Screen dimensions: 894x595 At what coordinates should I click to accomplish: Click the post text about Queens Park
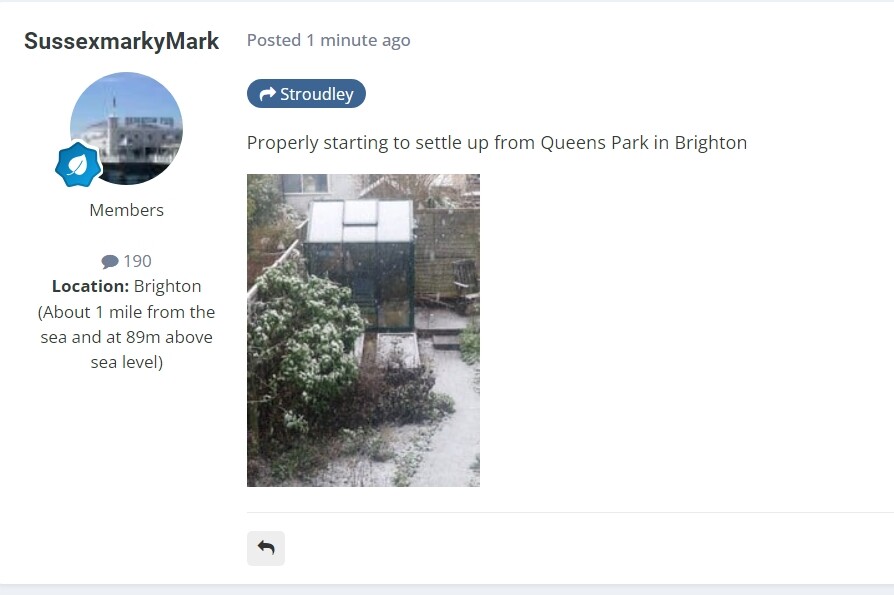(497, 142)
